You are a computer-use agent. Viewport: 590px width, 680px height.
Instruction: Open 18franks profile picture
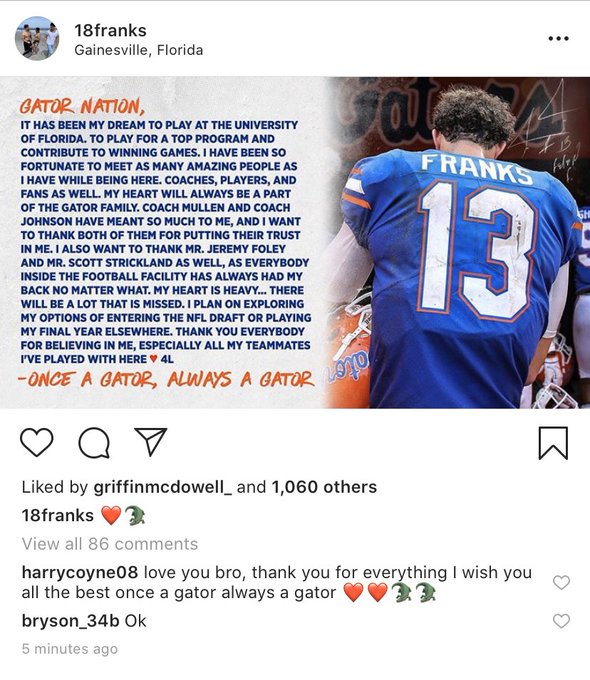coord(37,39)
